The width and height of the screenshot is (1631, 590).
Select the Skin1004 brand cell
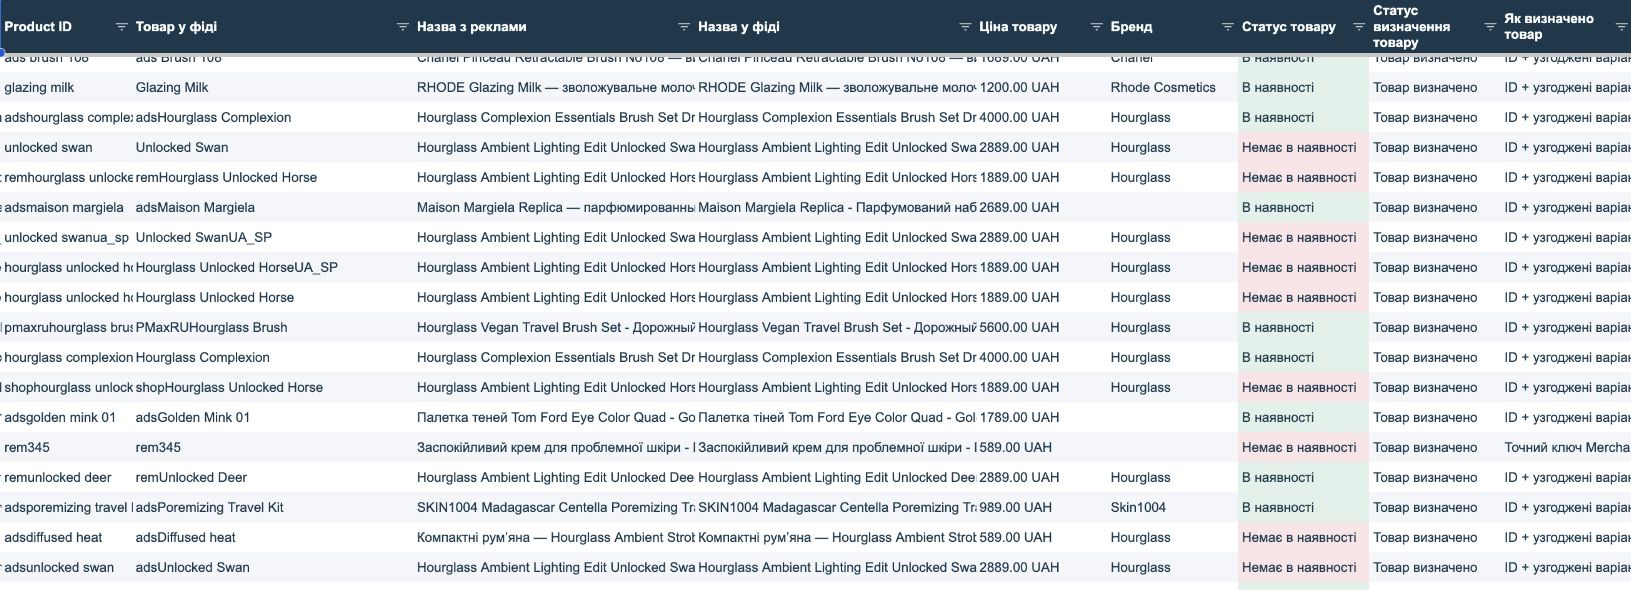1138,507
